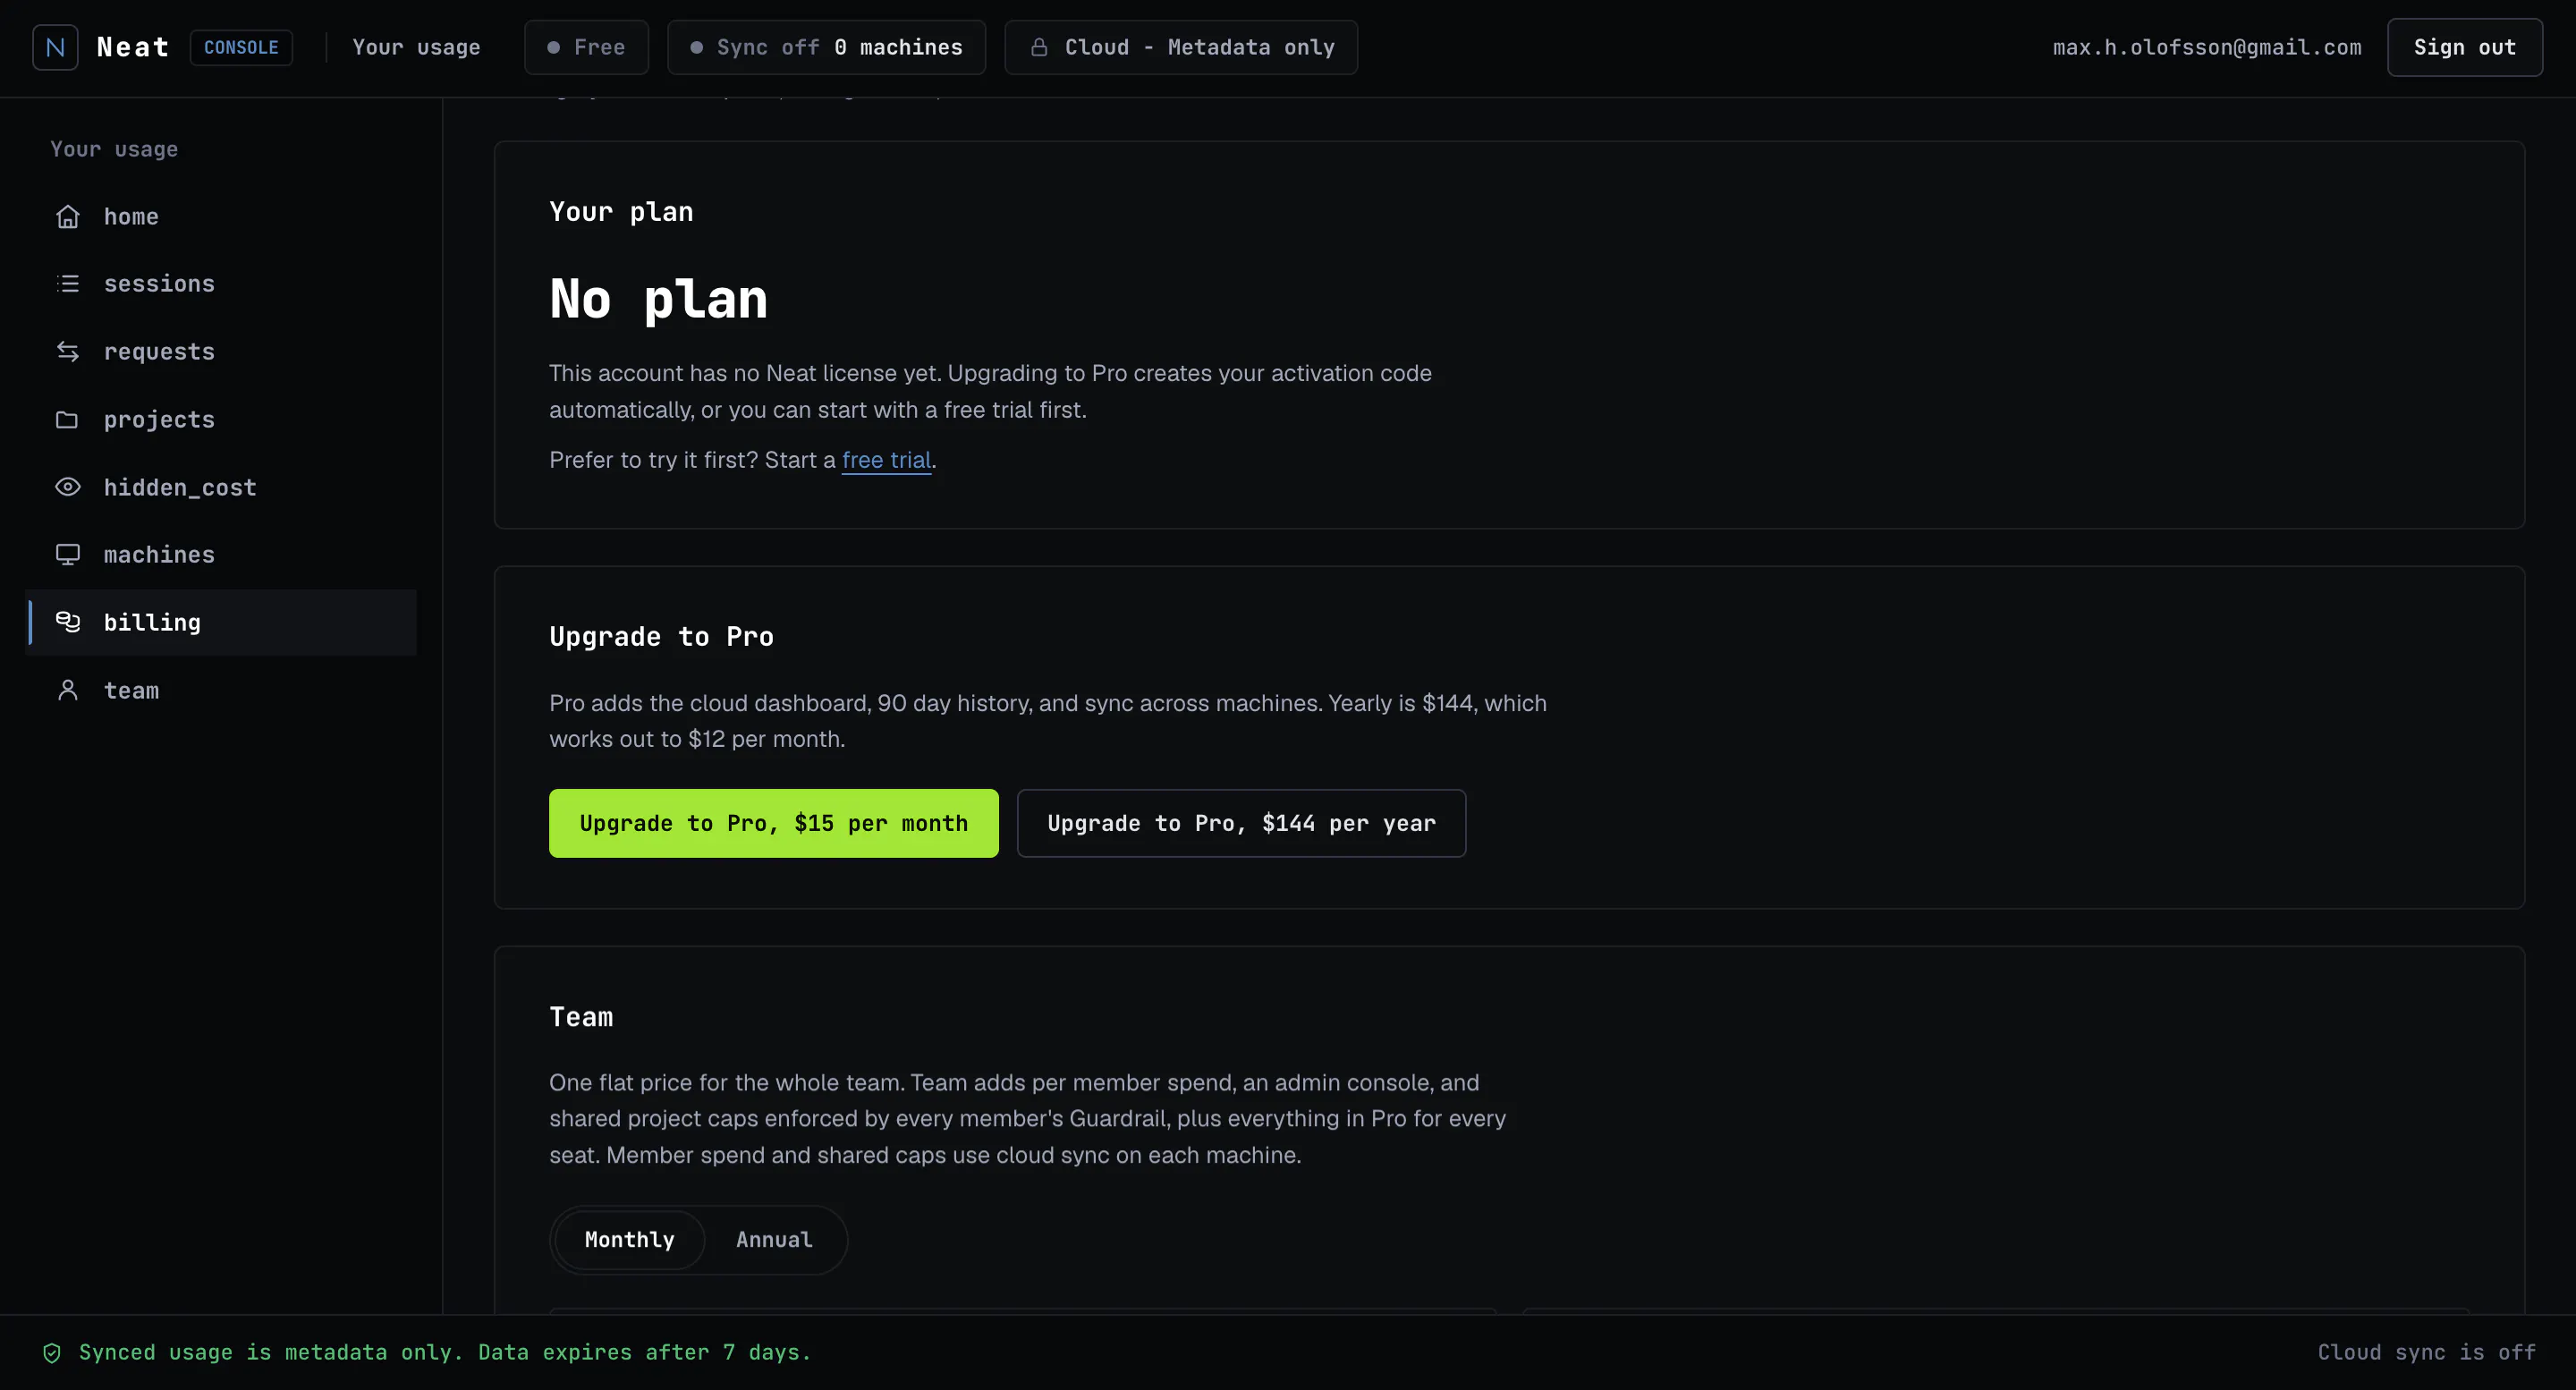Click the No plan title
Screen dimensions: 2576x1390
(658, 299)
